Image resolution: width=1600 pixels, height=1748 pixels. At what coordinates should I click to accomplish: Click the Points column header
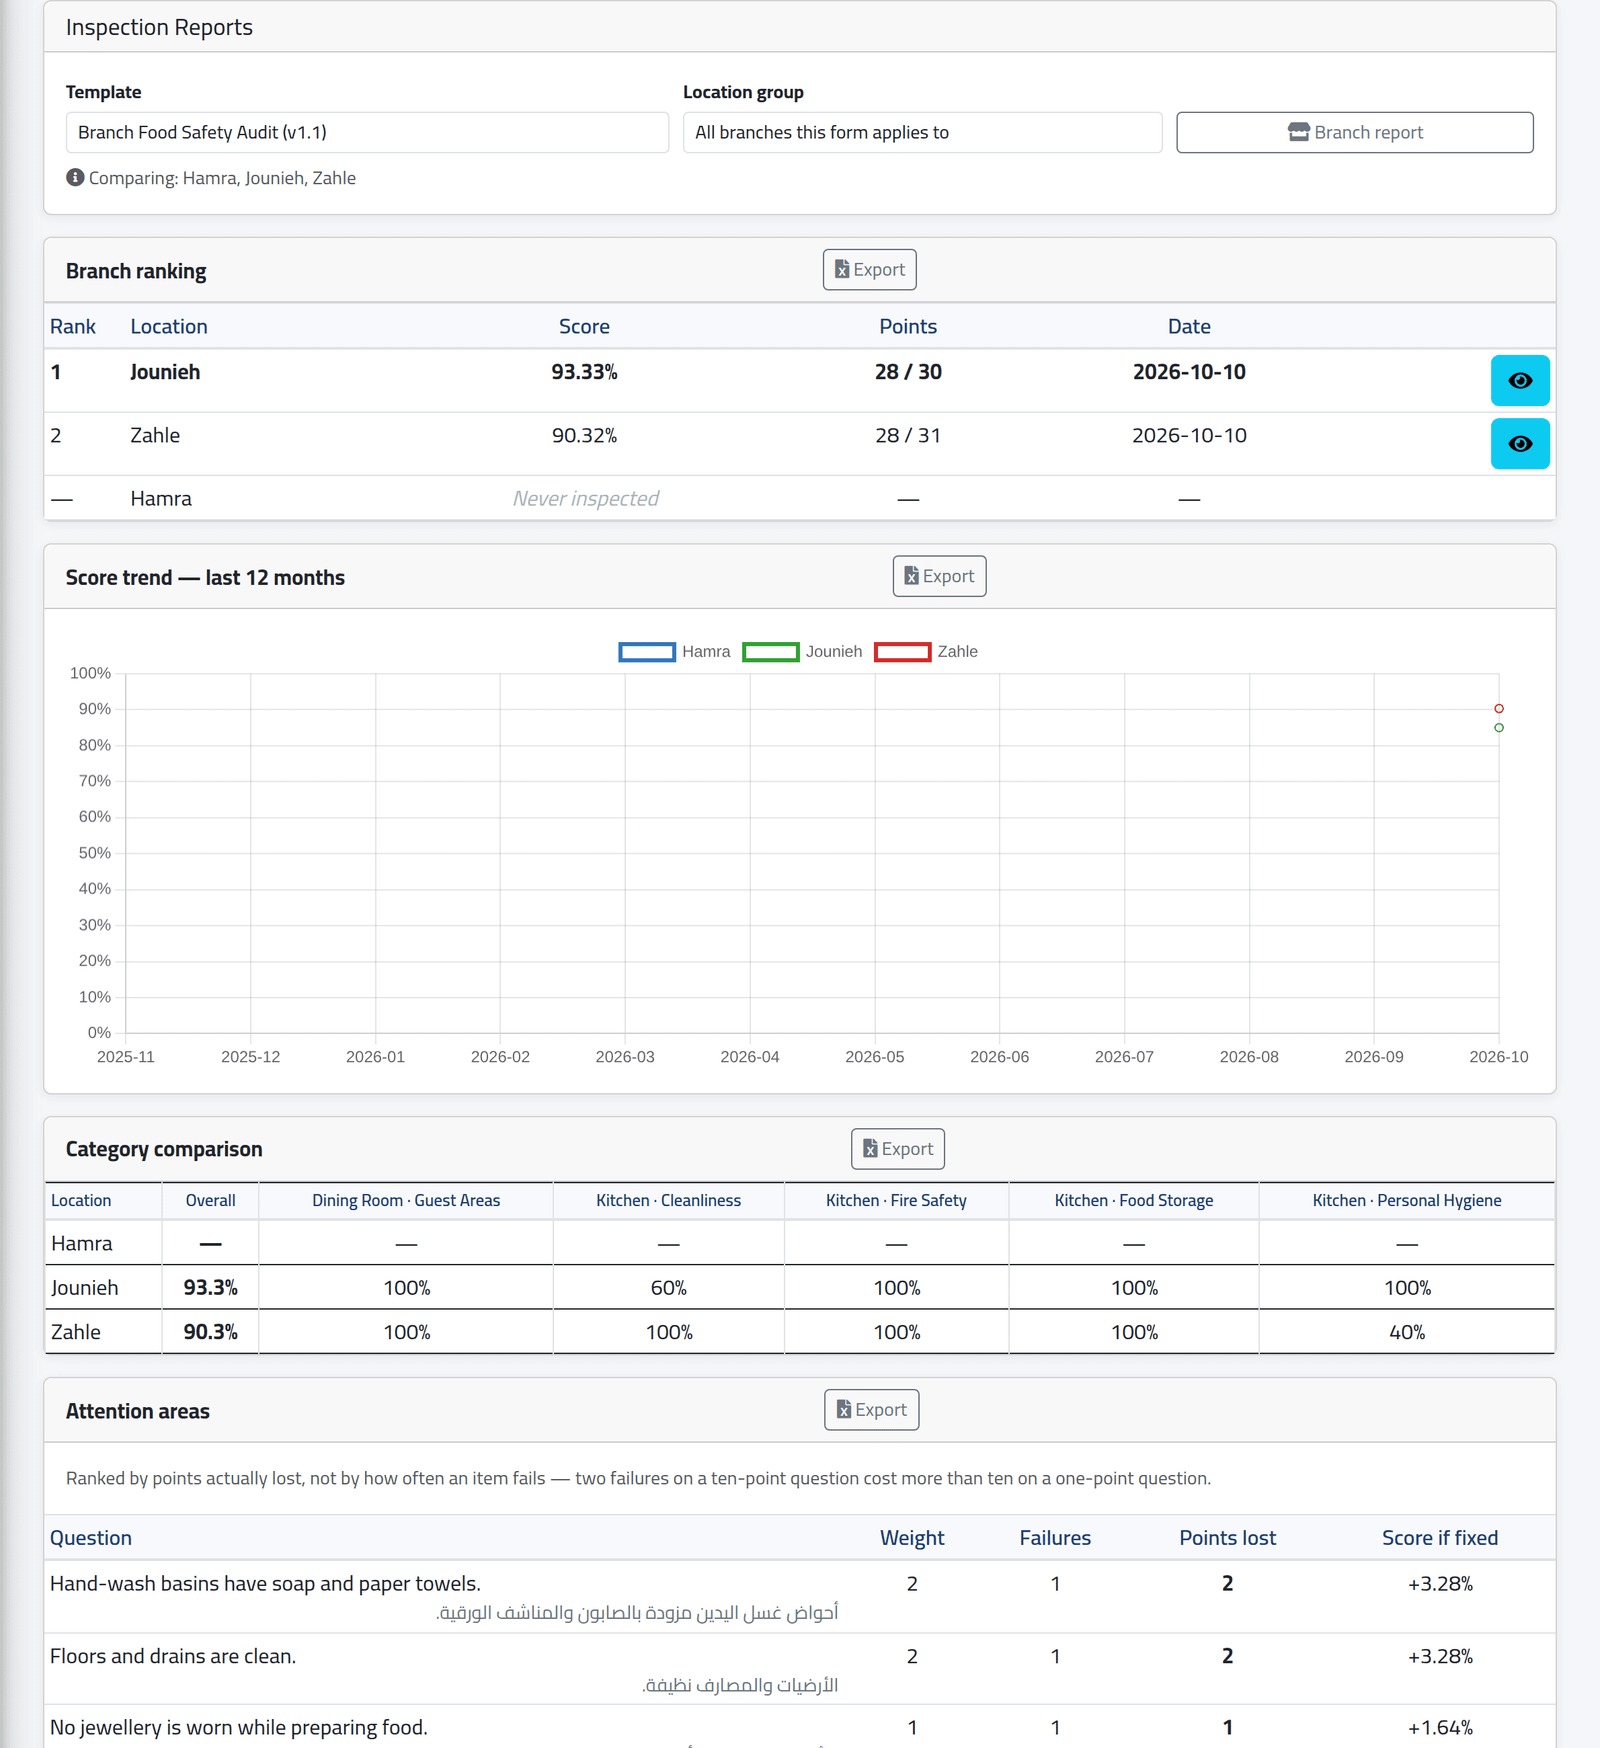[x=908, y=326]
